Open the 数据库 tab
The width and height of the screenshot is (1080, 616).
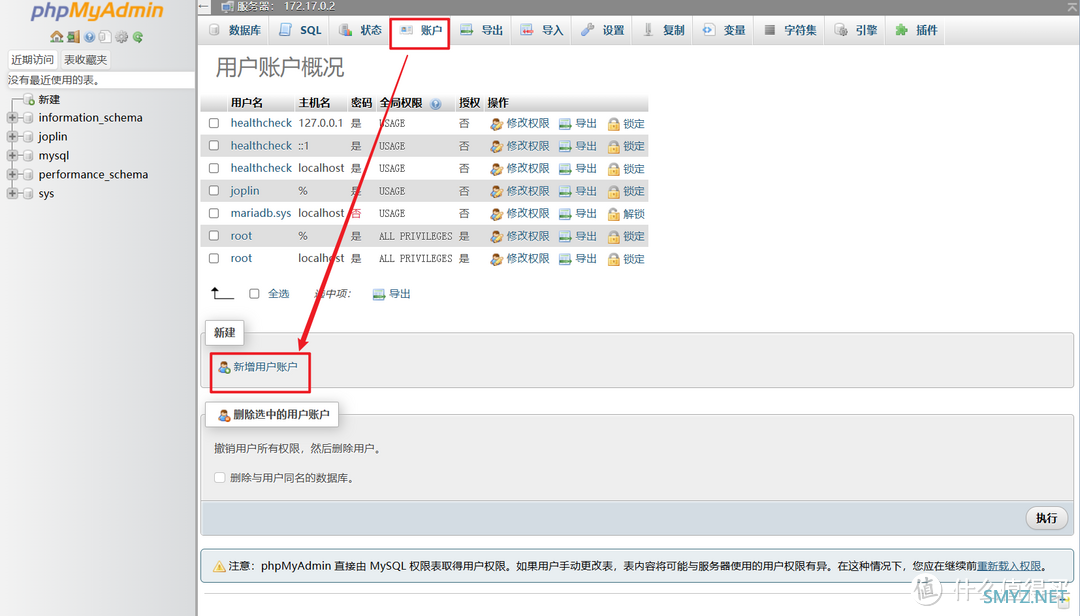(x=235, y=30)
